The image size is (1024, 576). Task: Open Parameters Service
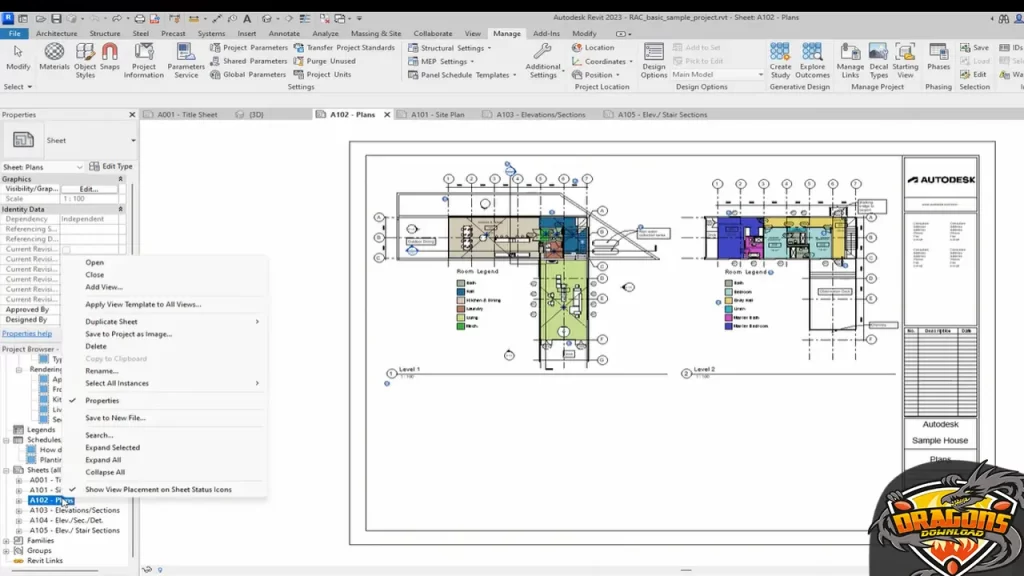(x=185, y=60)
